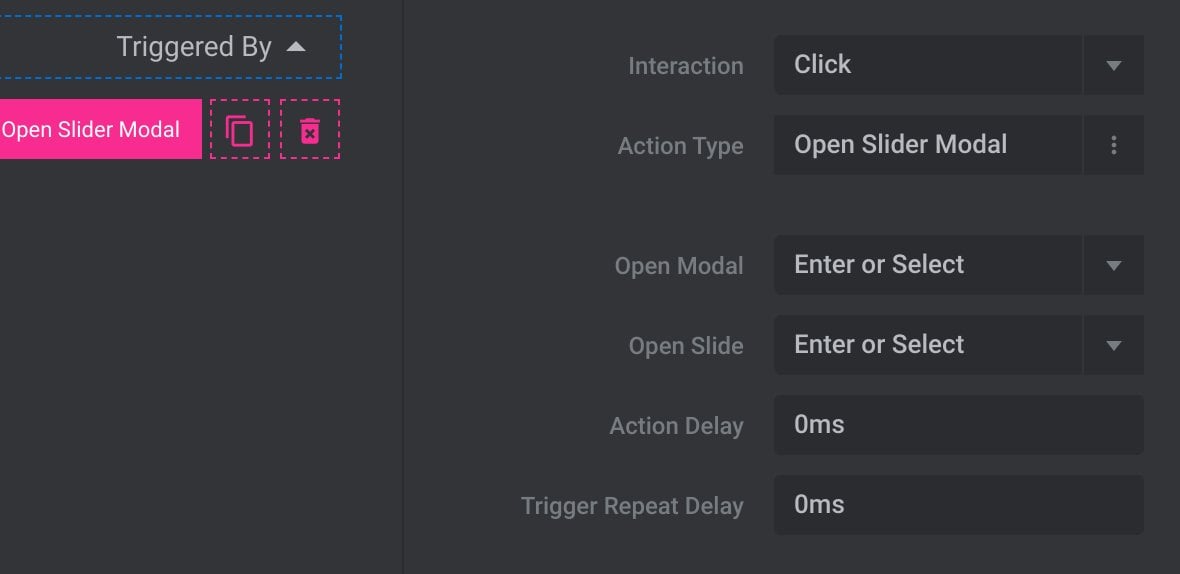
Task: Click the Trigger Repeat Delay 0ms input
Action: coord(959,505)
